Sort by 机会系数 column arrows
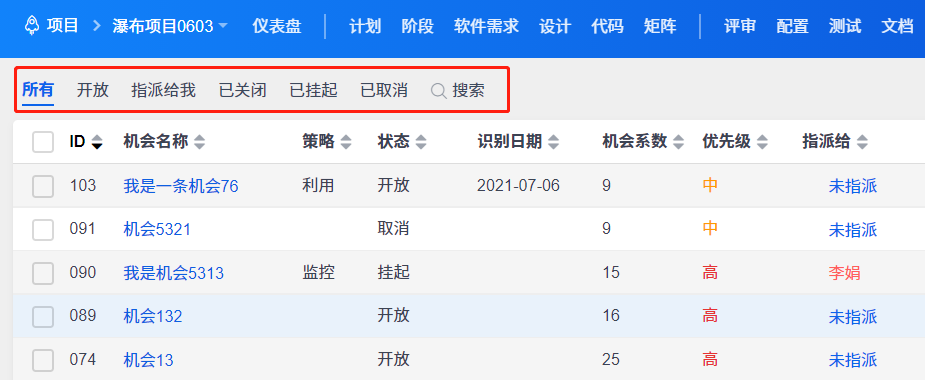This screenshot has height=380, width=925. (x=679, y=142)
